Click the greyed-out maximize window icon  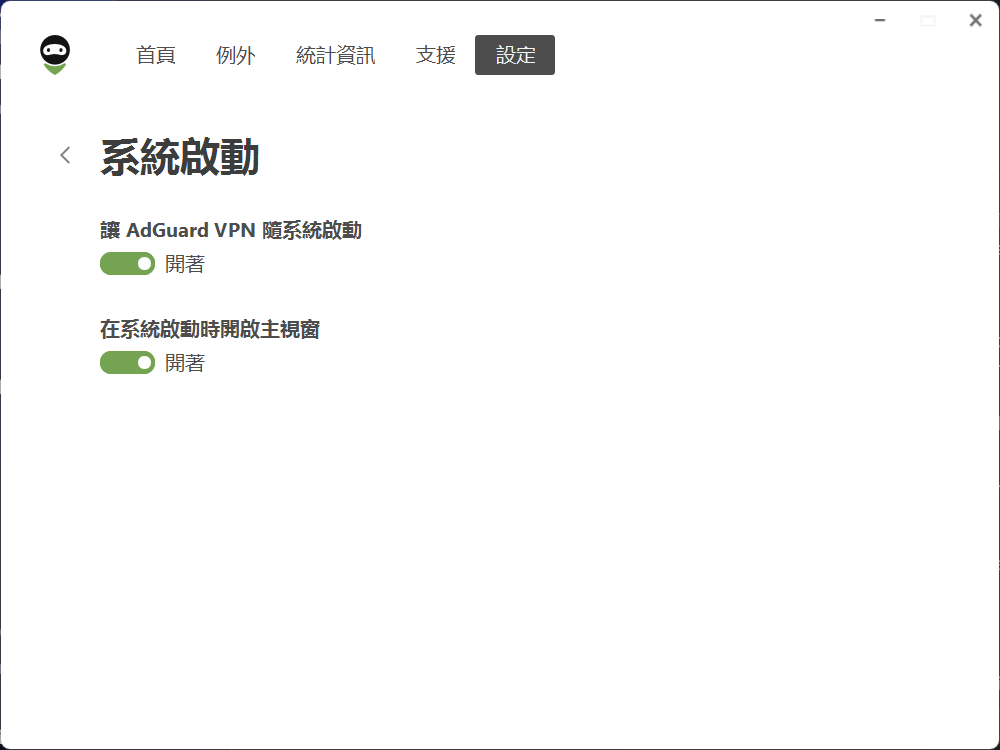[x=928, y=20]
